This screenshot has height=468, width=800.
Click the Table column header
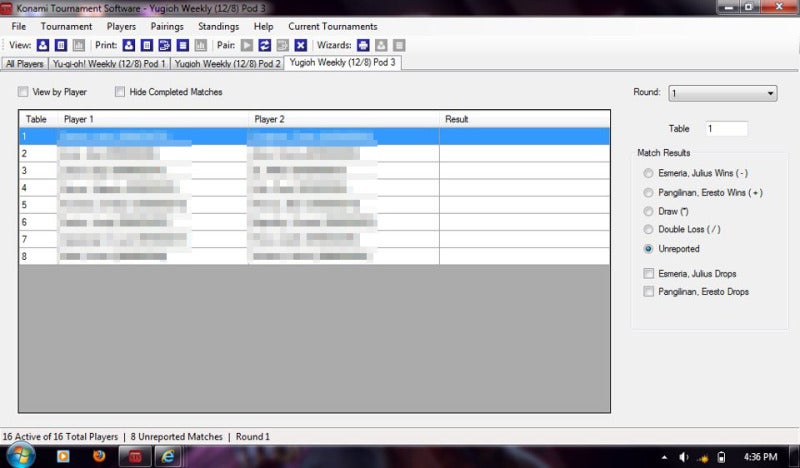point(39,119)
